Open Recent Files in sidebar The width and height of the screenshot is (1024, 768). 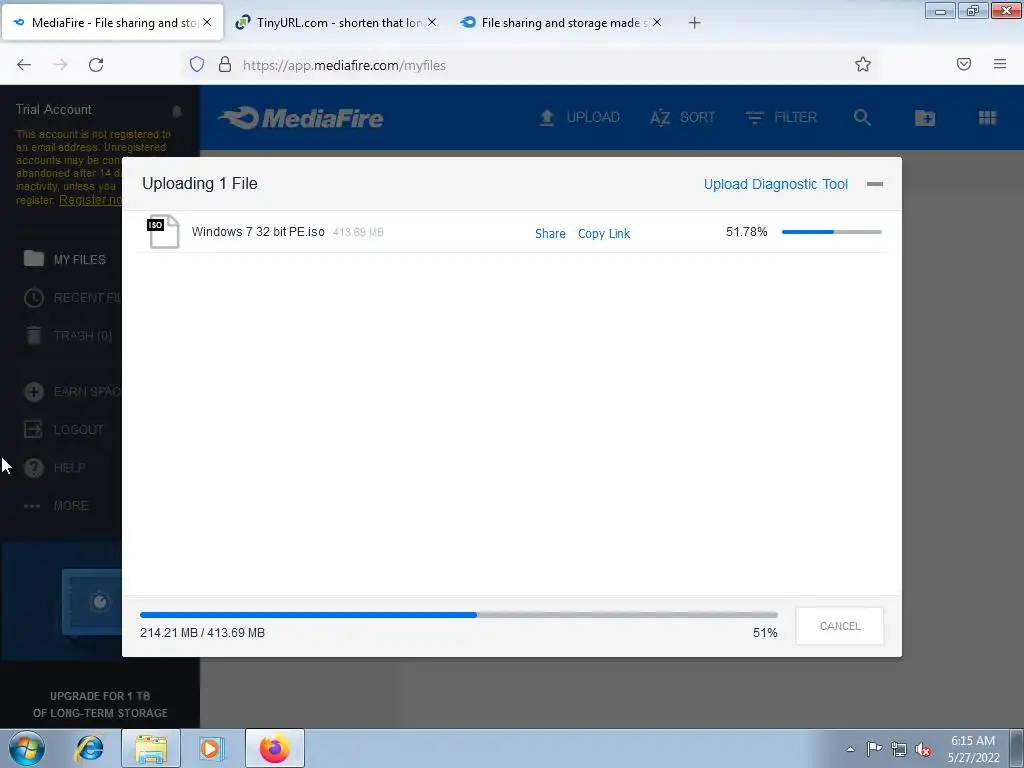72,298
